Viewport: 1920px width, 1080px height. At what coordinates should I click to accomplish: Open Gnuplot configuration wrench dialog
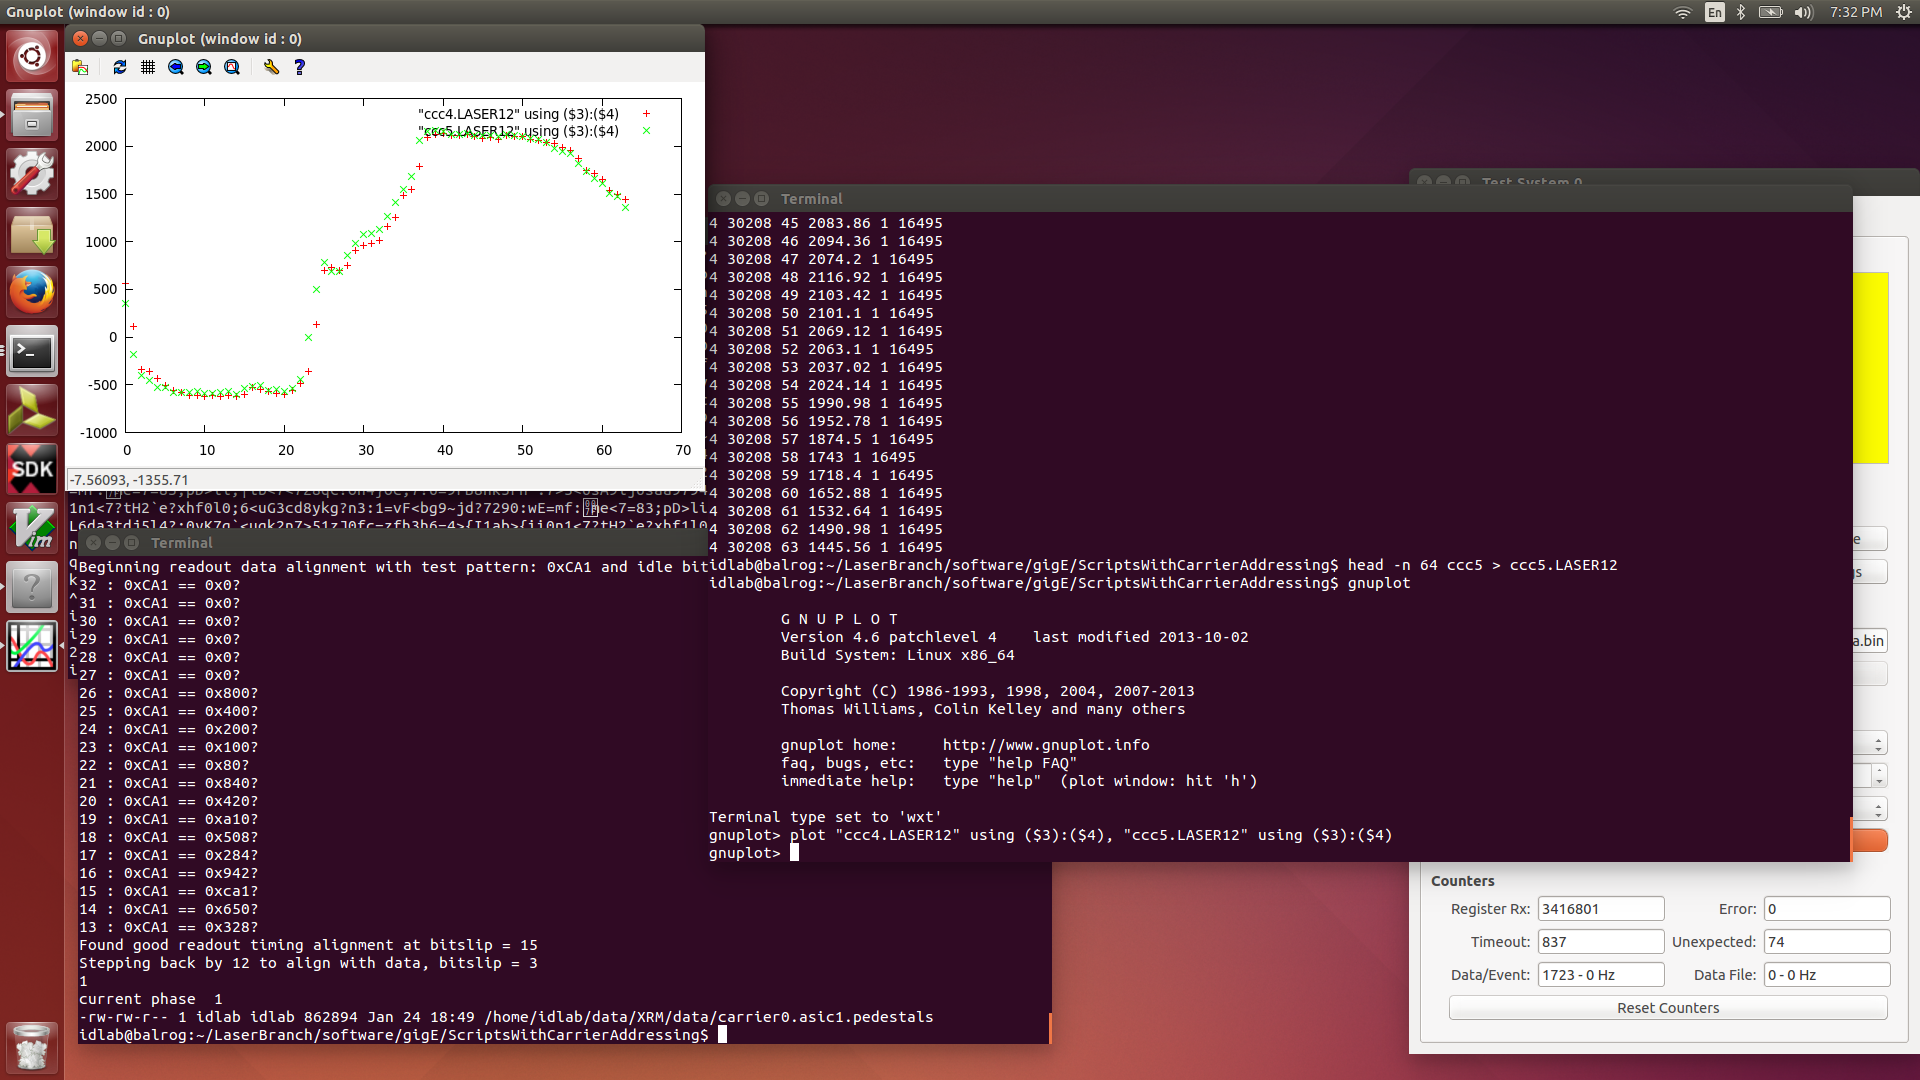[x=271, y=67]
